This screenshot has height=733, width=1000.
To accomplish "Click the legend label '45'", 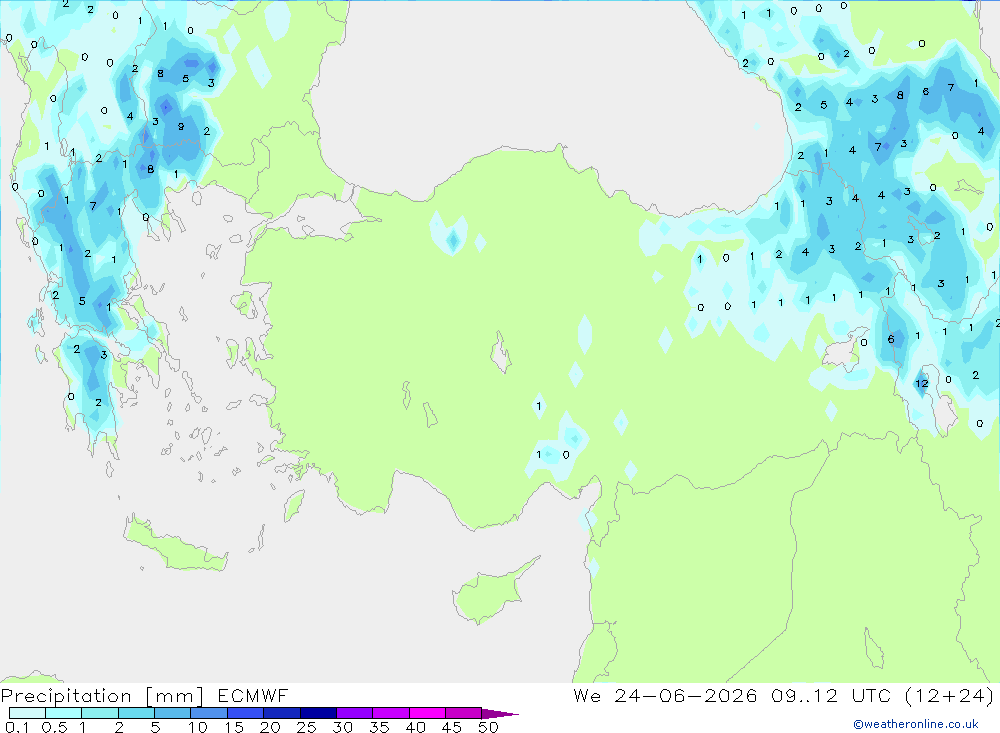I will 452,727.
